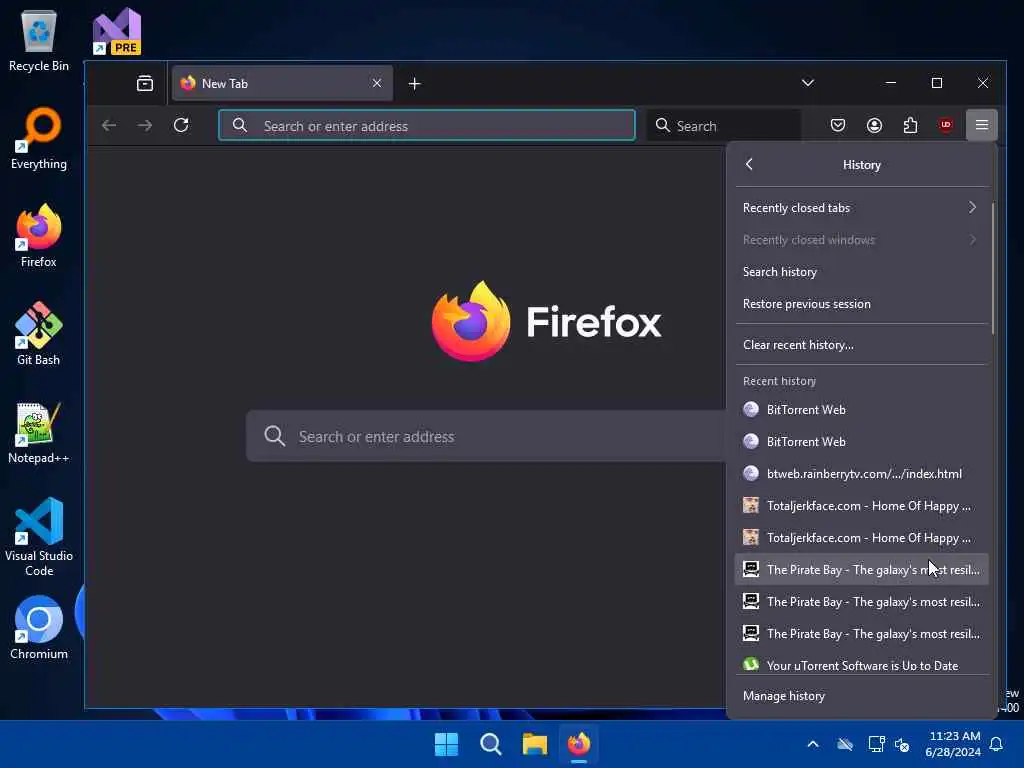
Task: Select the New Tab tab
Action: click(282, 83)
